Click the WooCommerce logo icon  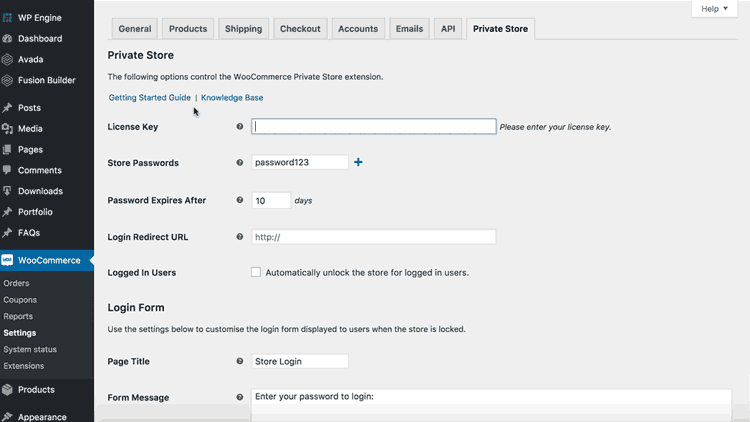pyautogui.click(x=7, y=260)
